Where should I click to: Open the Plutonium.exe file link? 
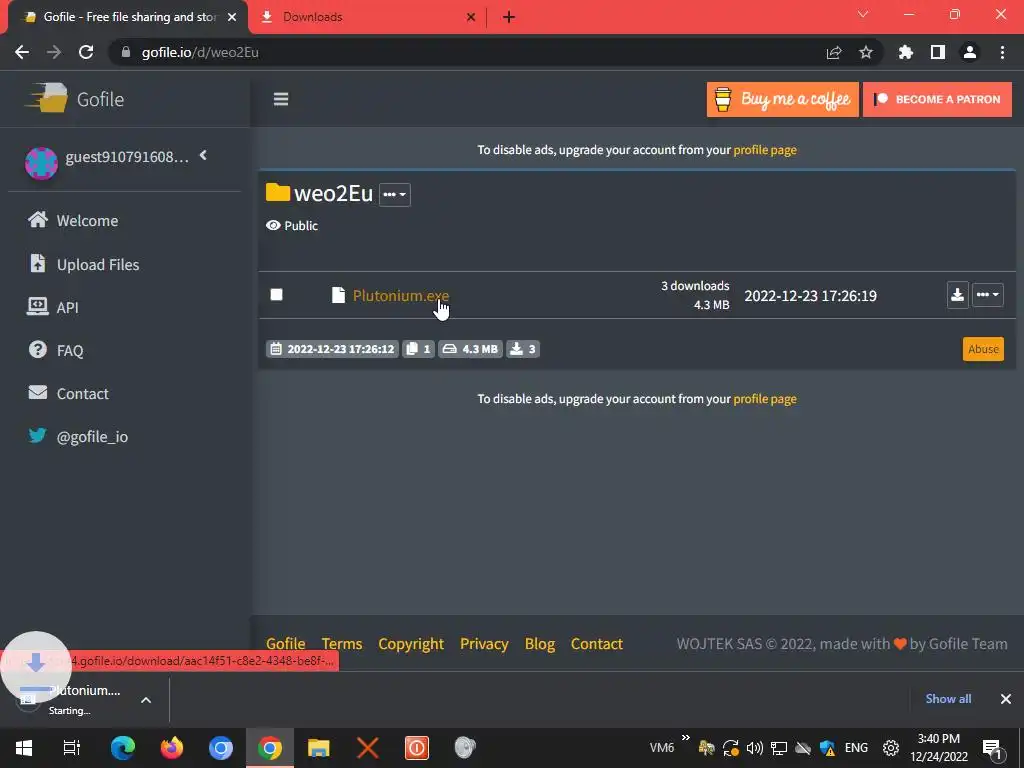pos(401,295)
